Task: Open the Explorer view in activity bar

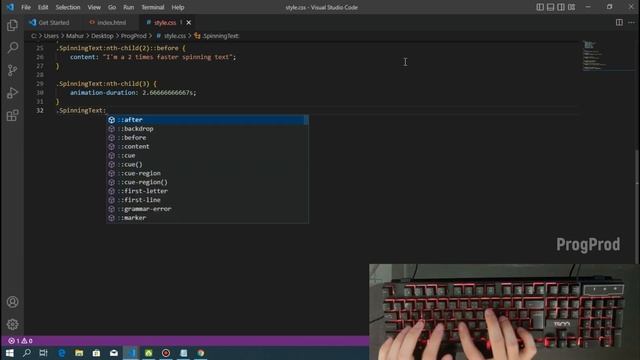Action: pos(12,26)
